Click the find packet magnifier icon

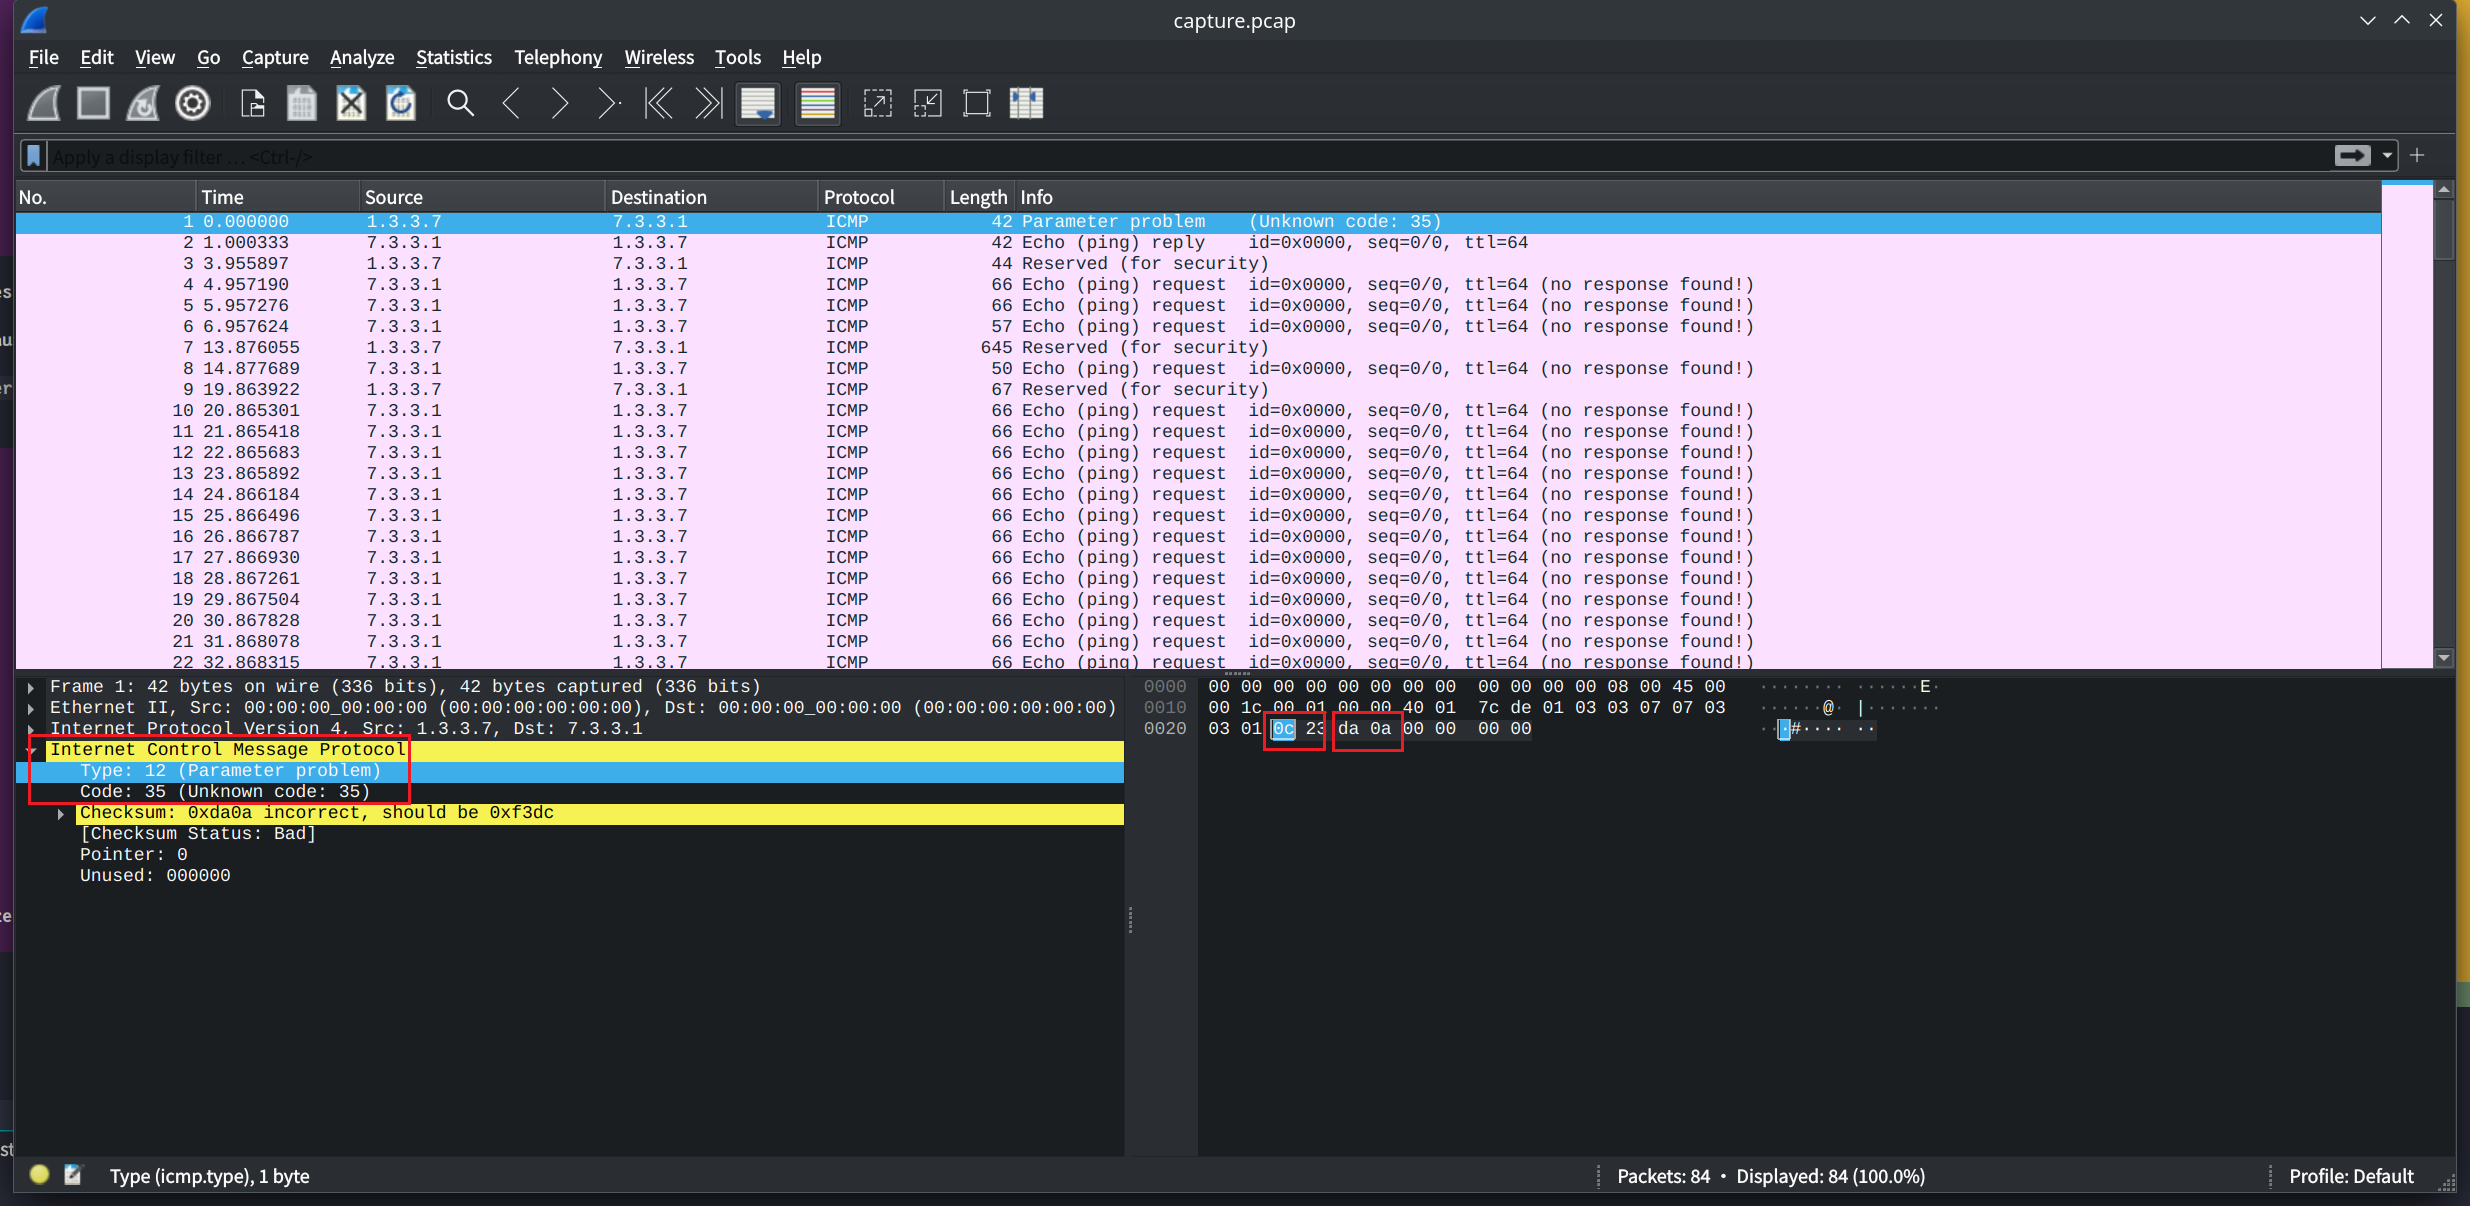click(x=460, y=103)
